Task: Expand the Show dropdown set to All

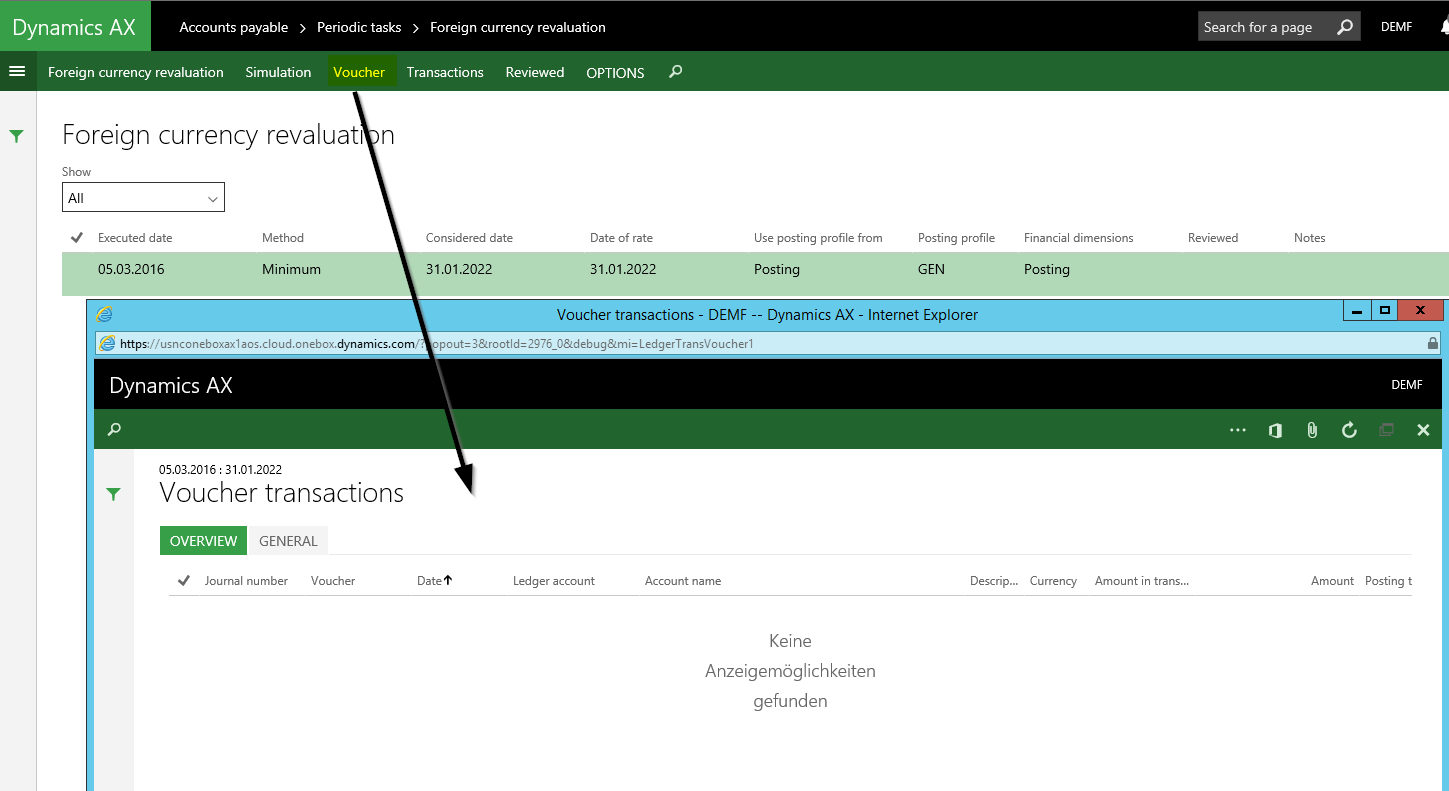Action: 143,198
